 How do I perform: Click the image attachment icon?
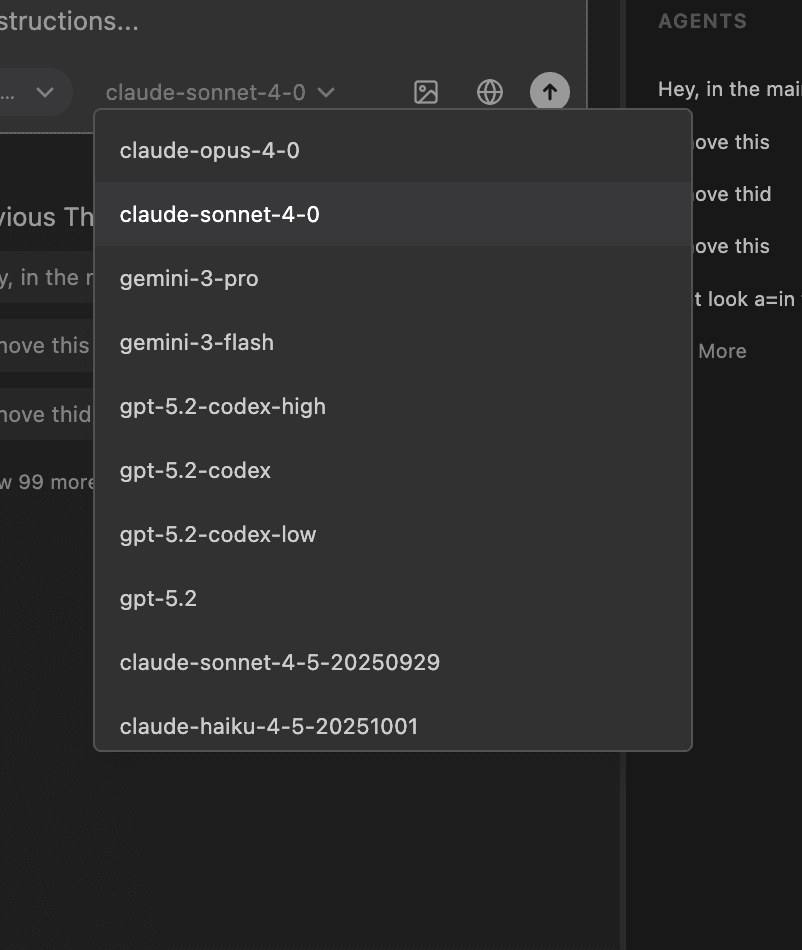point(425,92)
